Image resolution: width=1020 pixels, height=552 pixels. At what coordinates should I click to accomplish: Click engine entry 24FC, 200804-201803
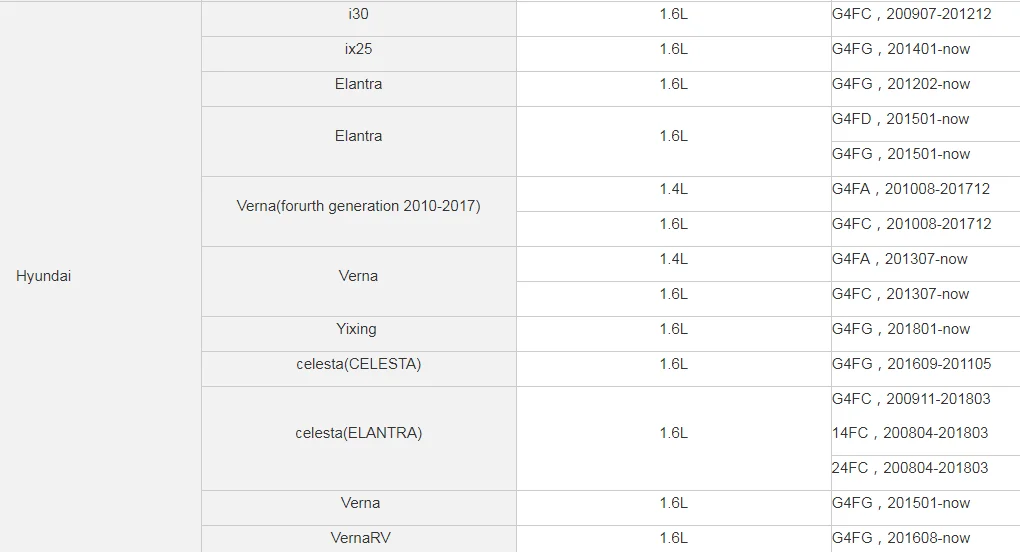[910, 468]
